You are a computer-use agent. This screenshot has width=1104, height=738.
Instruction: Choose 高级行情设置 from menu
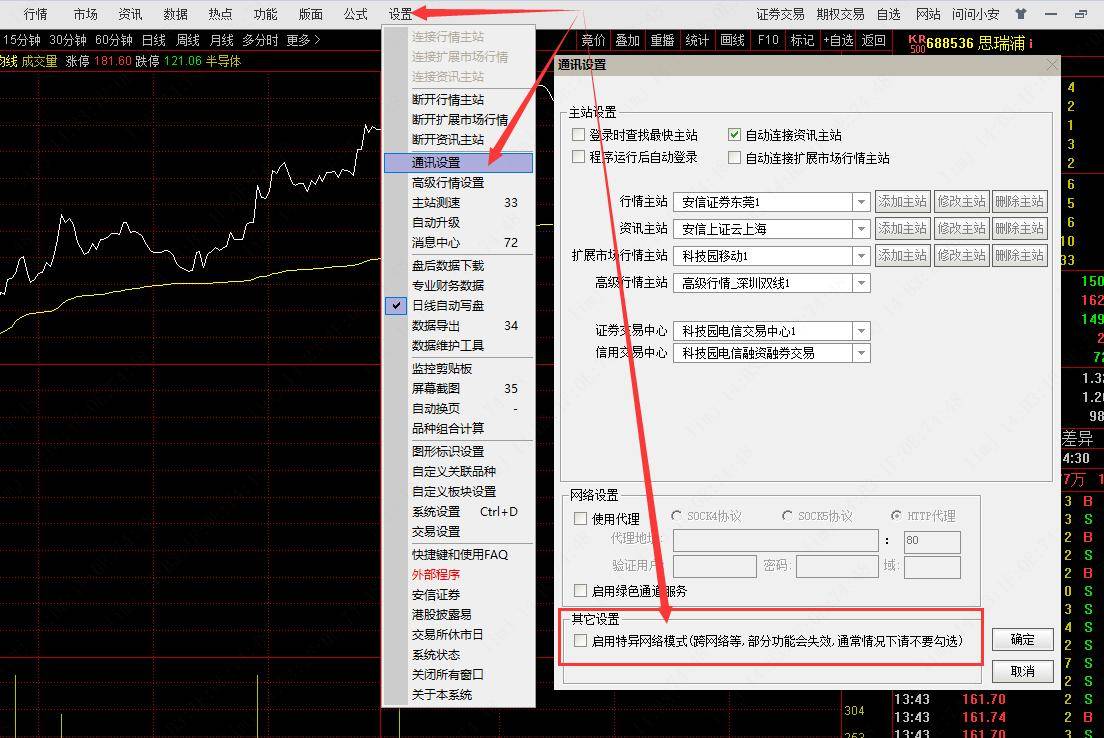click(458, 182)
